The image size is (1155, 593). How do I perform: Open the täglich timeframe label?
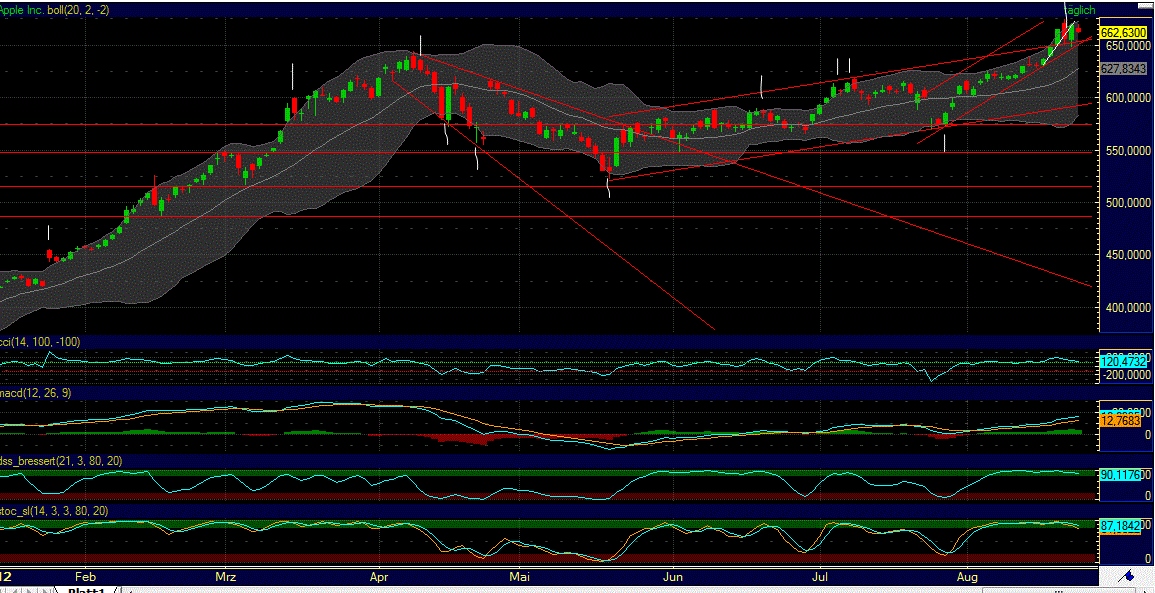tap(1082, 9)
